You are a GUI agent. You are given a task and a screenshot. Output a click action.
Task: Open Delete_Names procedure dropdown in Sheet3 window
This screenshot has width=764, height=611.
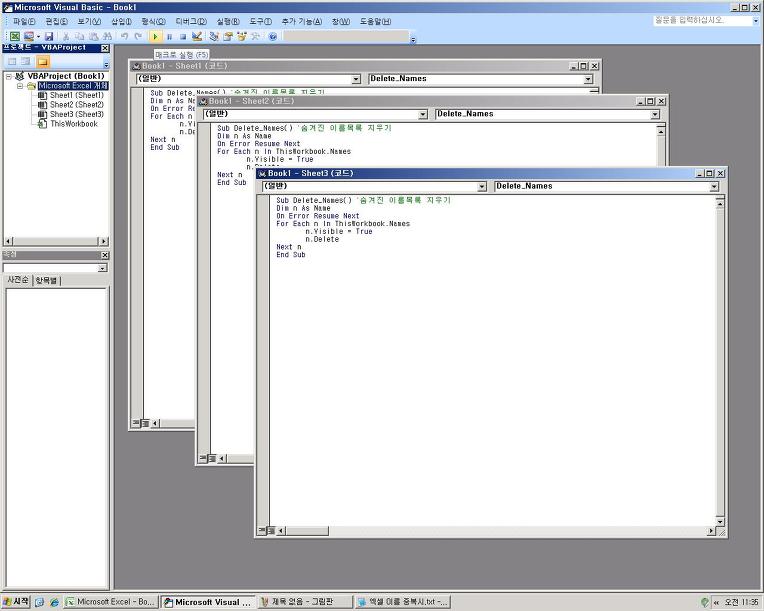pos(714,186)
